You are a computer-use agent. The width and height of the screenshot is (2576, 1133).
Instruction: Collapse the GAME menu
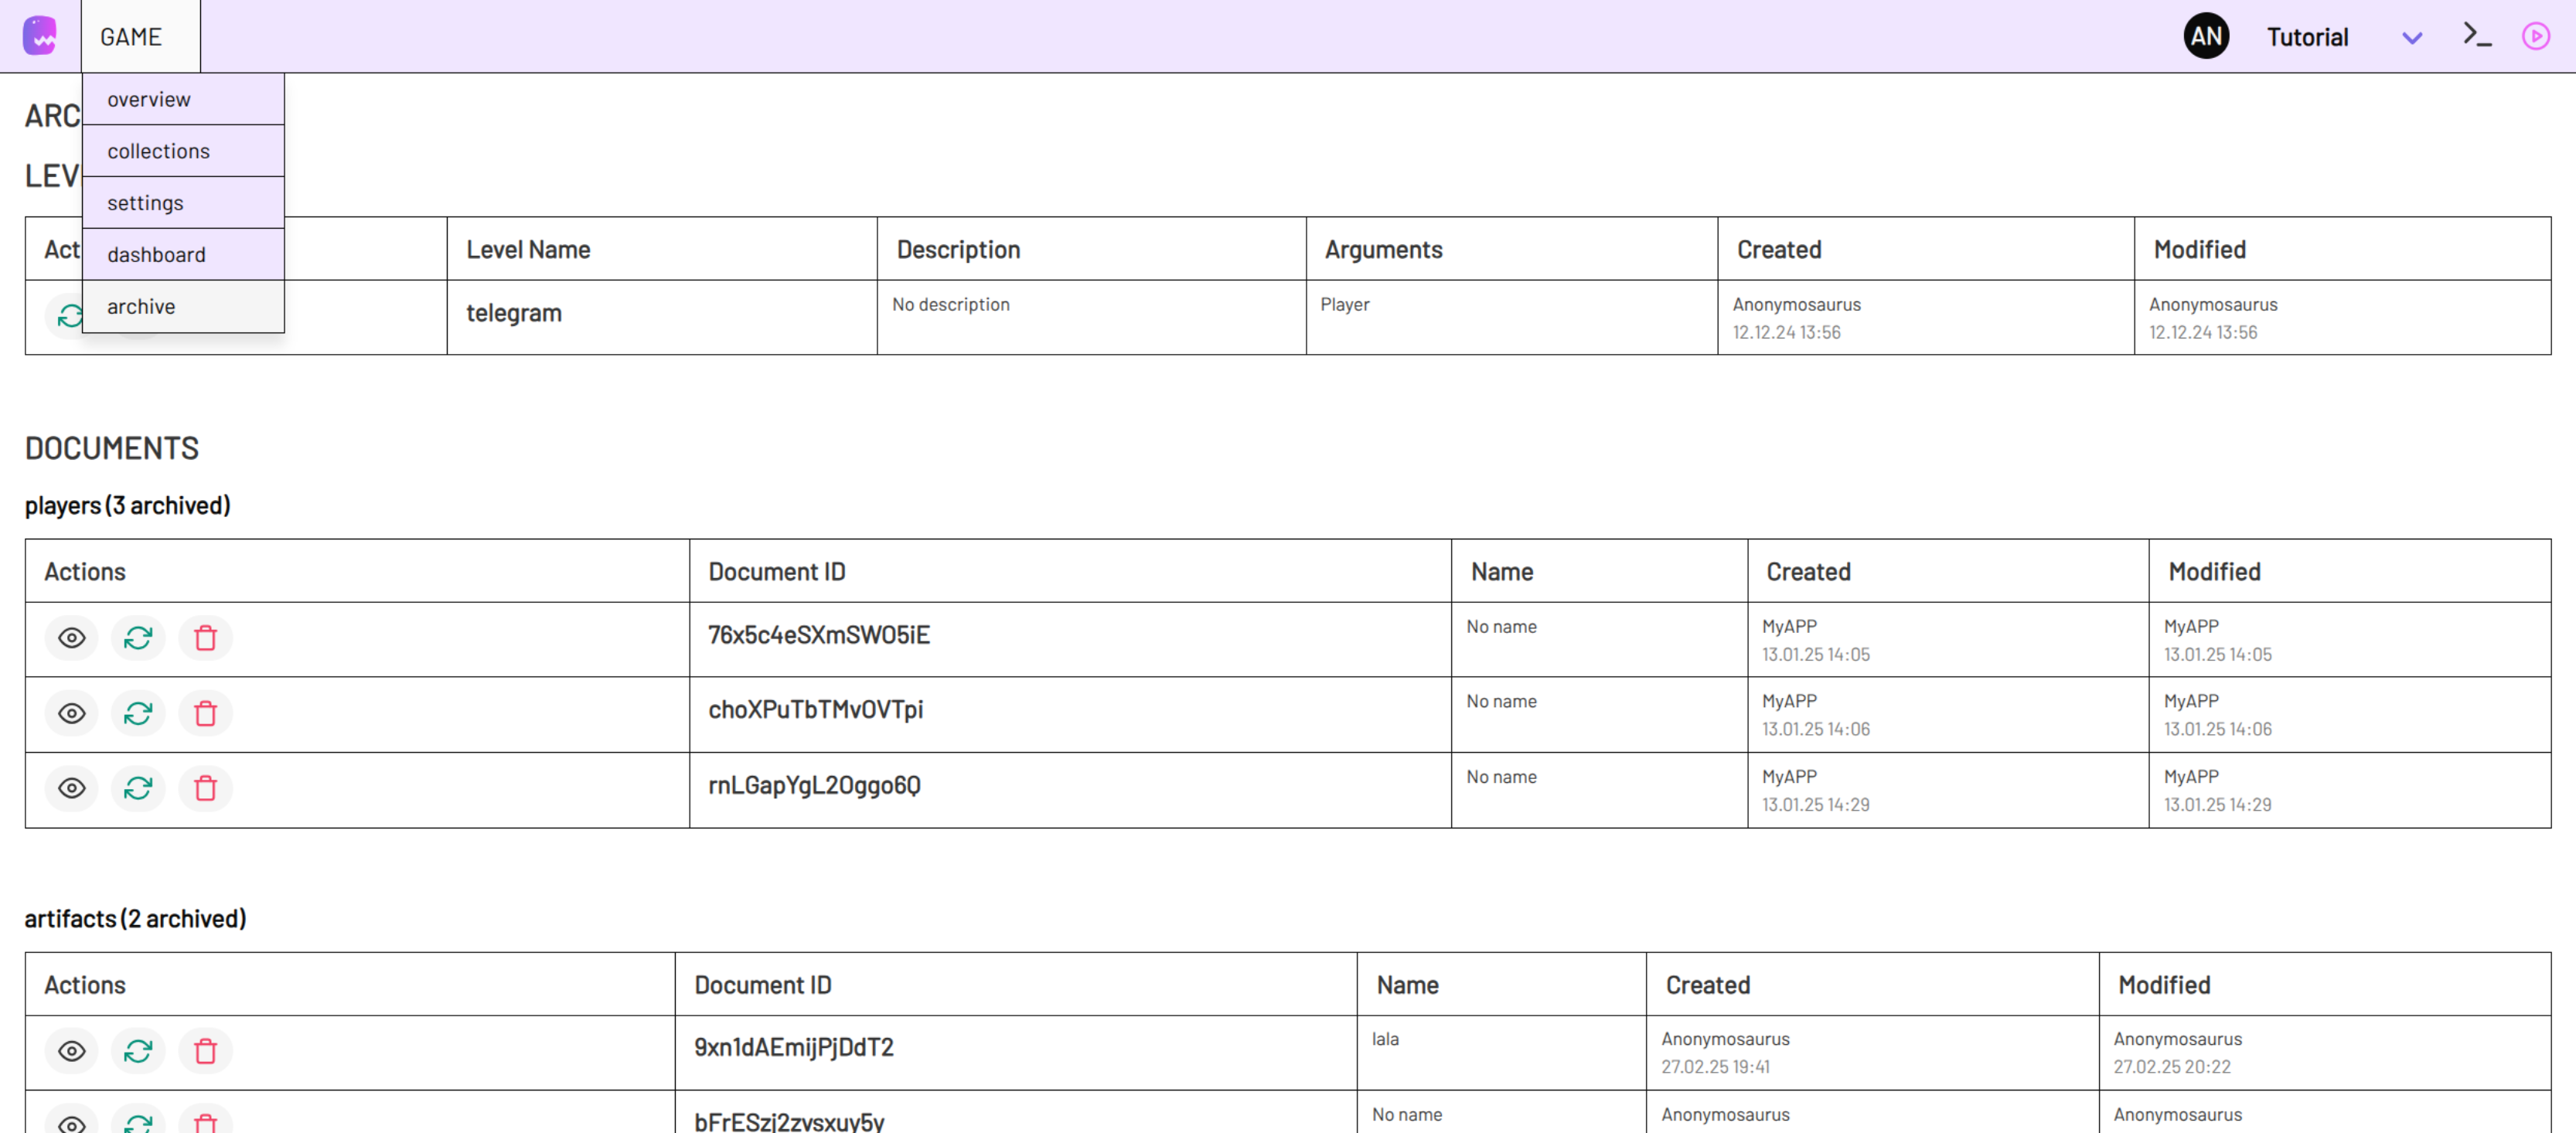[131, 37]
